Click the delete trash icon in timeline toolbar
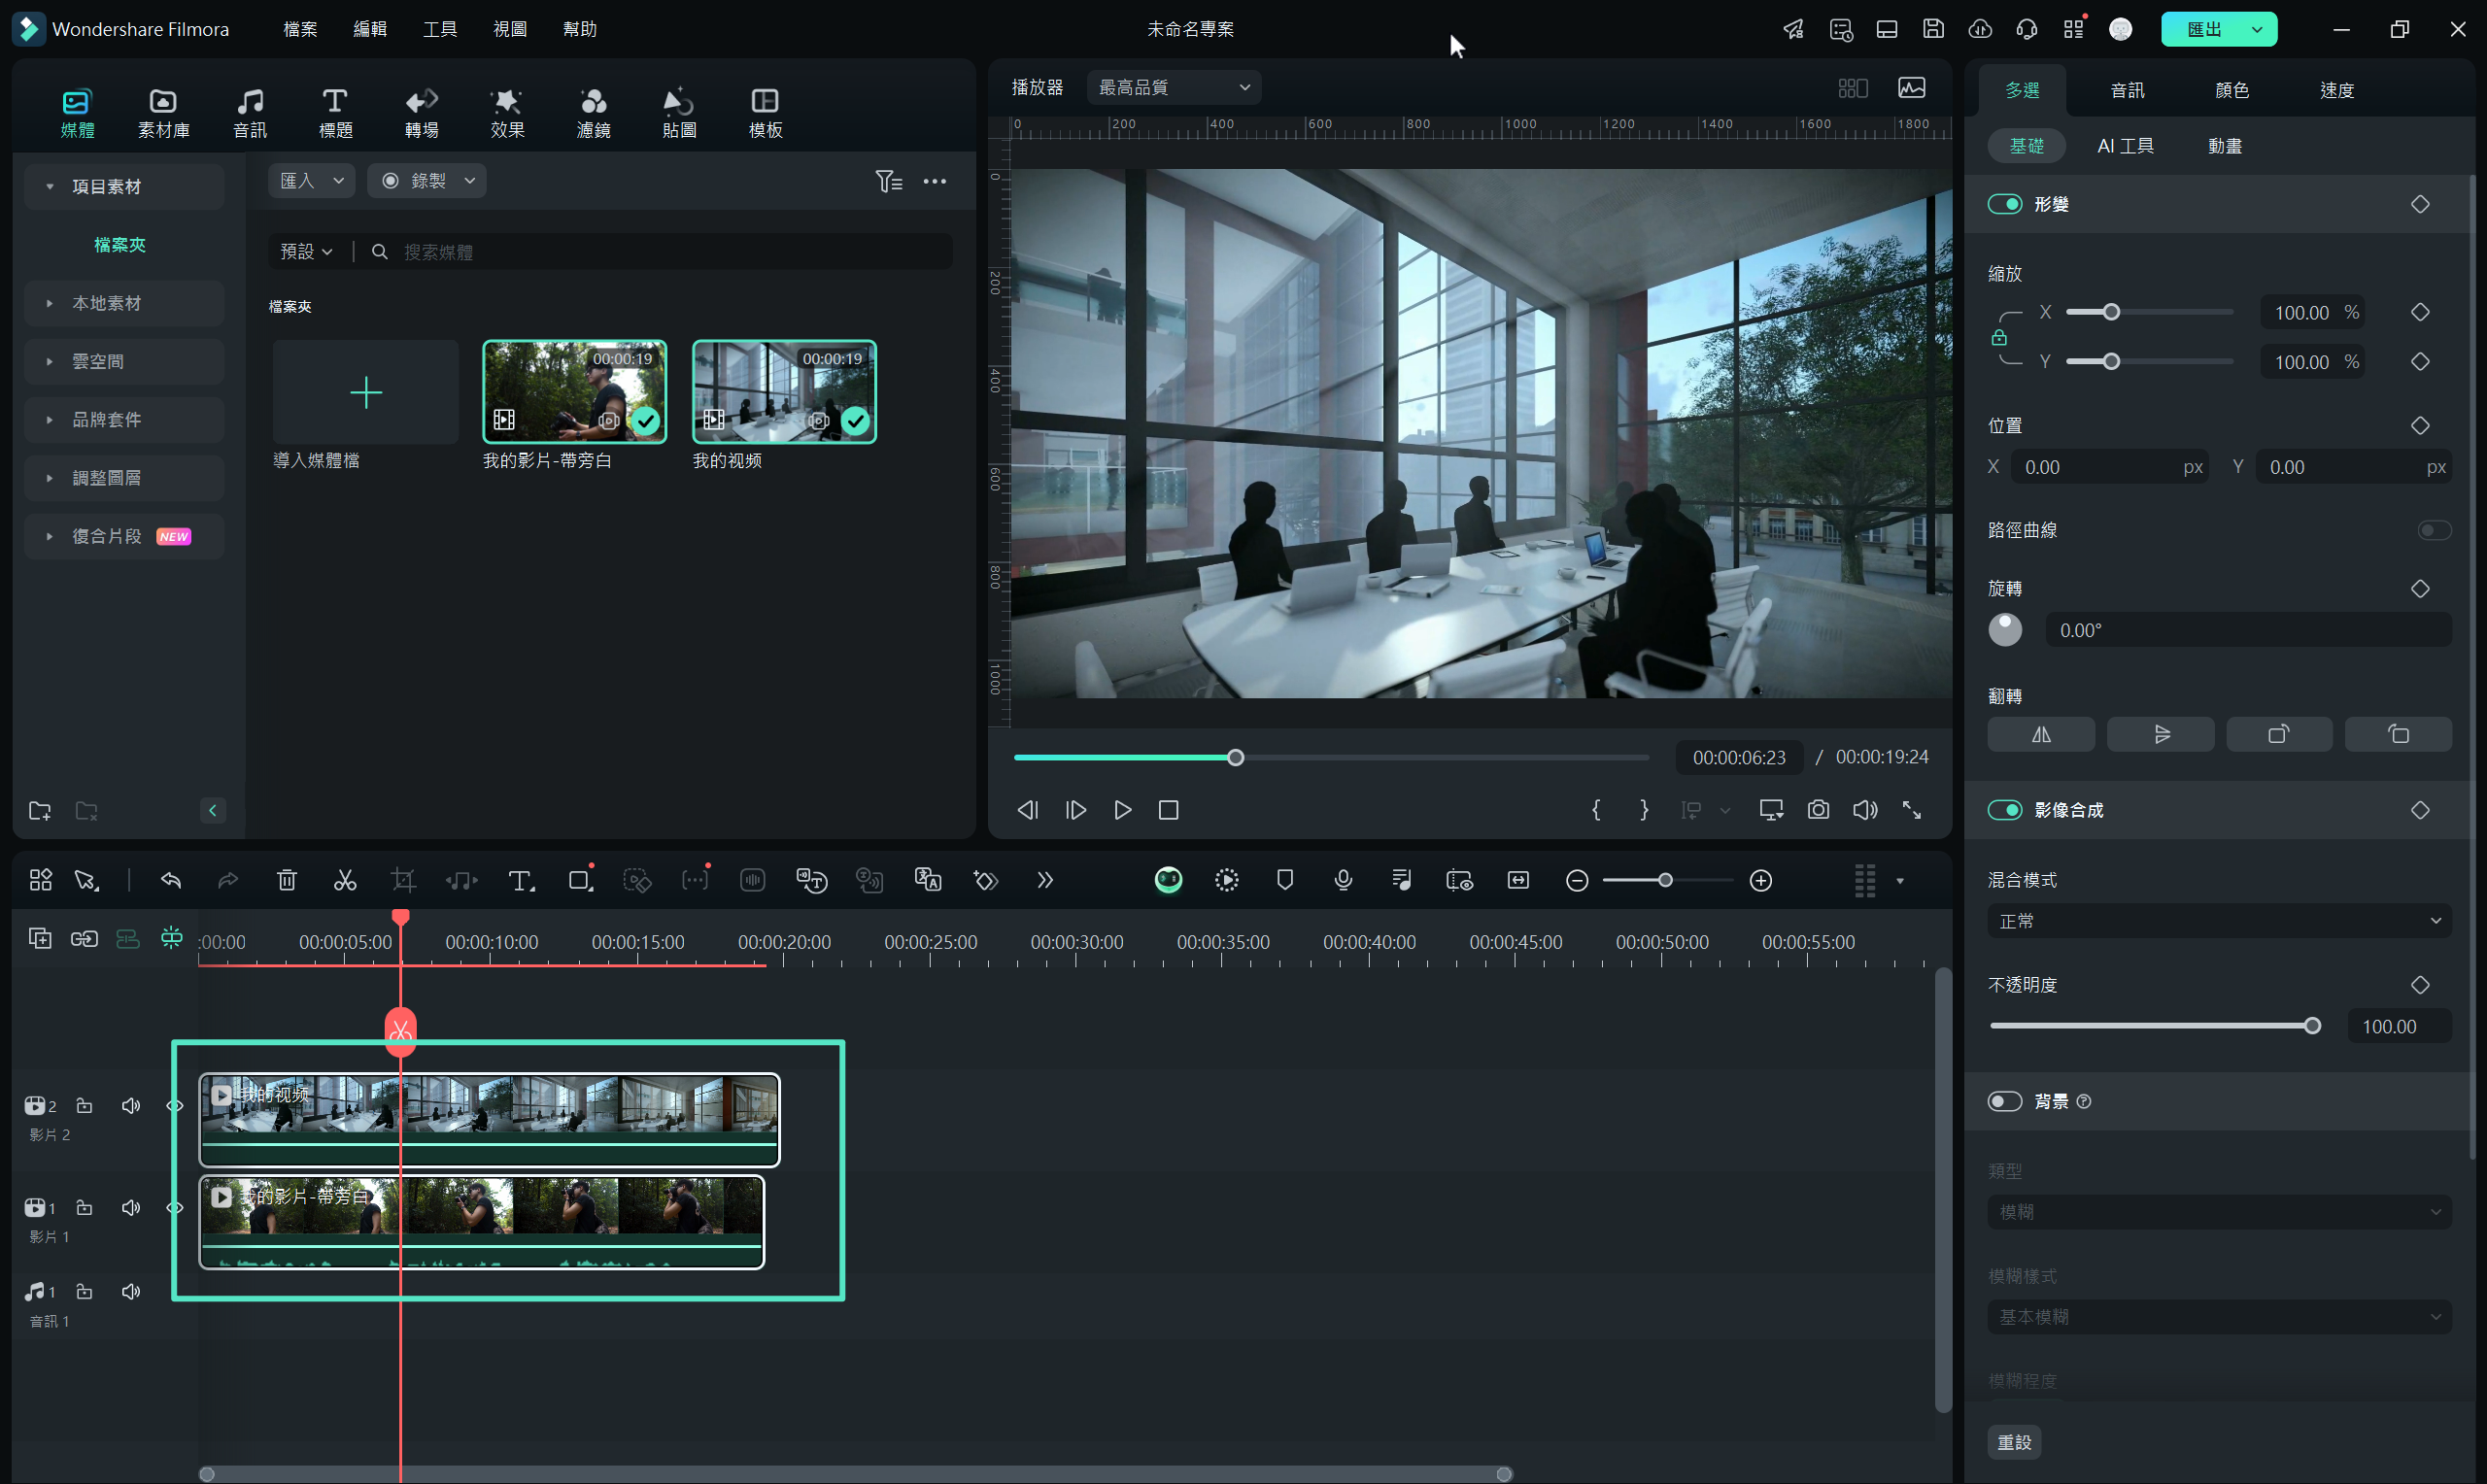Viewport: 2487px width, 1484px height. pos(287,880)
